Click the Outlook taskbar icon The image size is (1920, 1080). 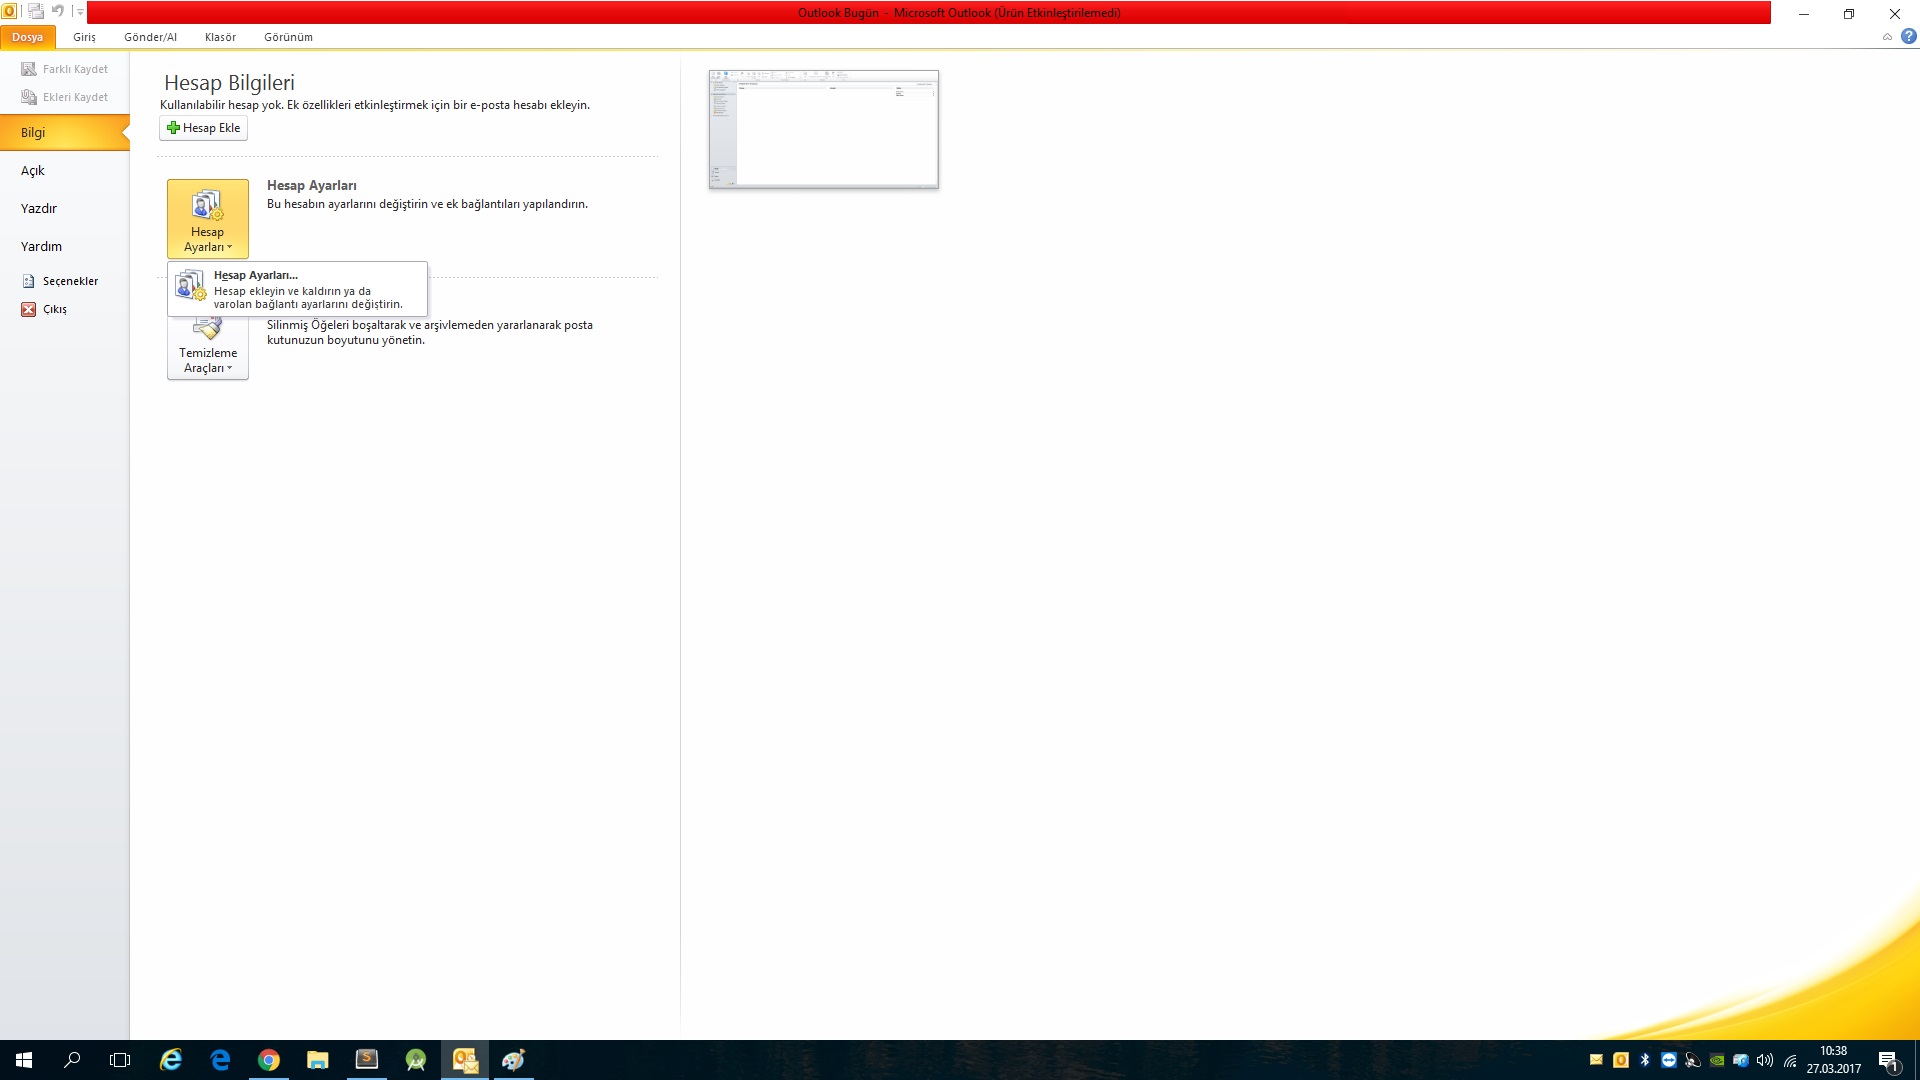(465, 1060)
